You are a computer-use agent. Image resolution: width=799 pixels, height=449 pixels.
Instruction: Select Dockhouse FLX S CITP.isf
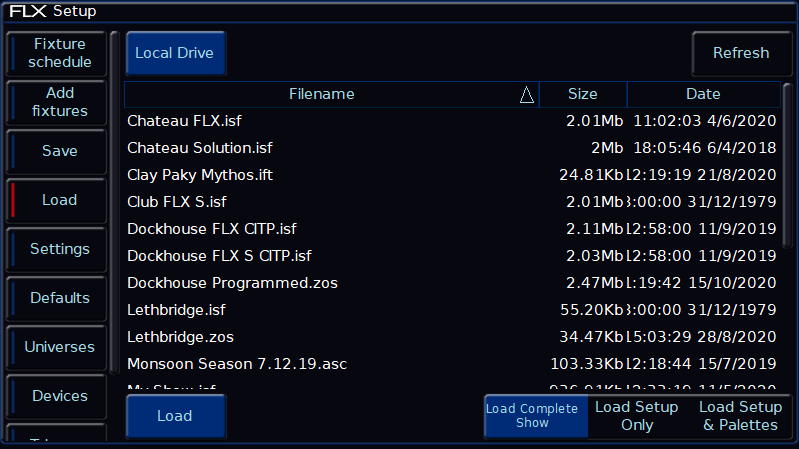coord(451,256)
